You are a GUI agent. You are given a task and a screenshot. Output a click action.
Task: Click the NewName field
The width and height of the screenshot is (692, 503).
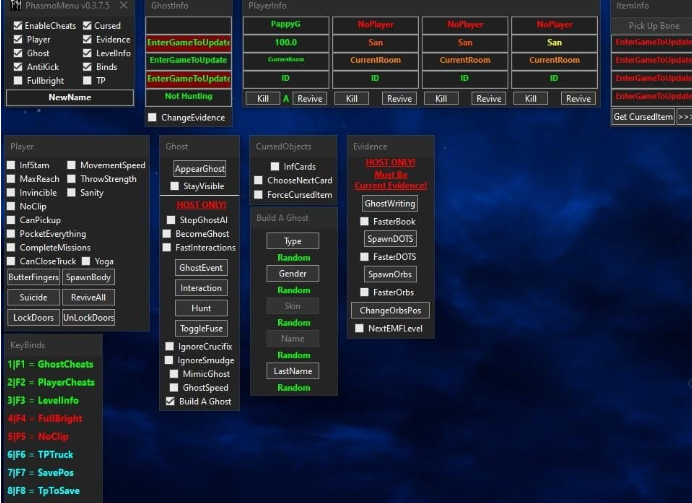pos(69,98)
